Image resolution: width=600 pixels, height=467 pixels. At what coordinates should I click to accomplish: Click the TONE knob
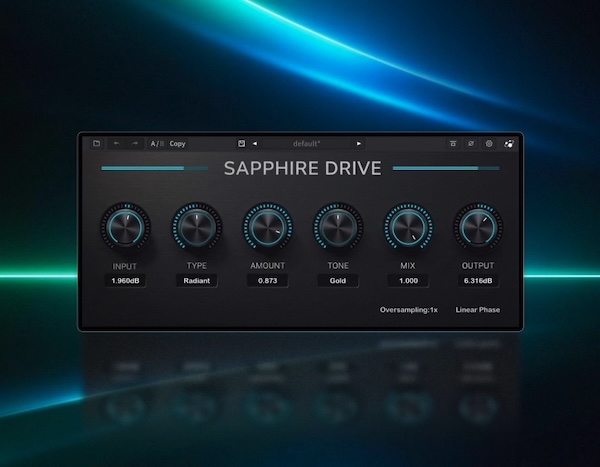pos(338,228)
